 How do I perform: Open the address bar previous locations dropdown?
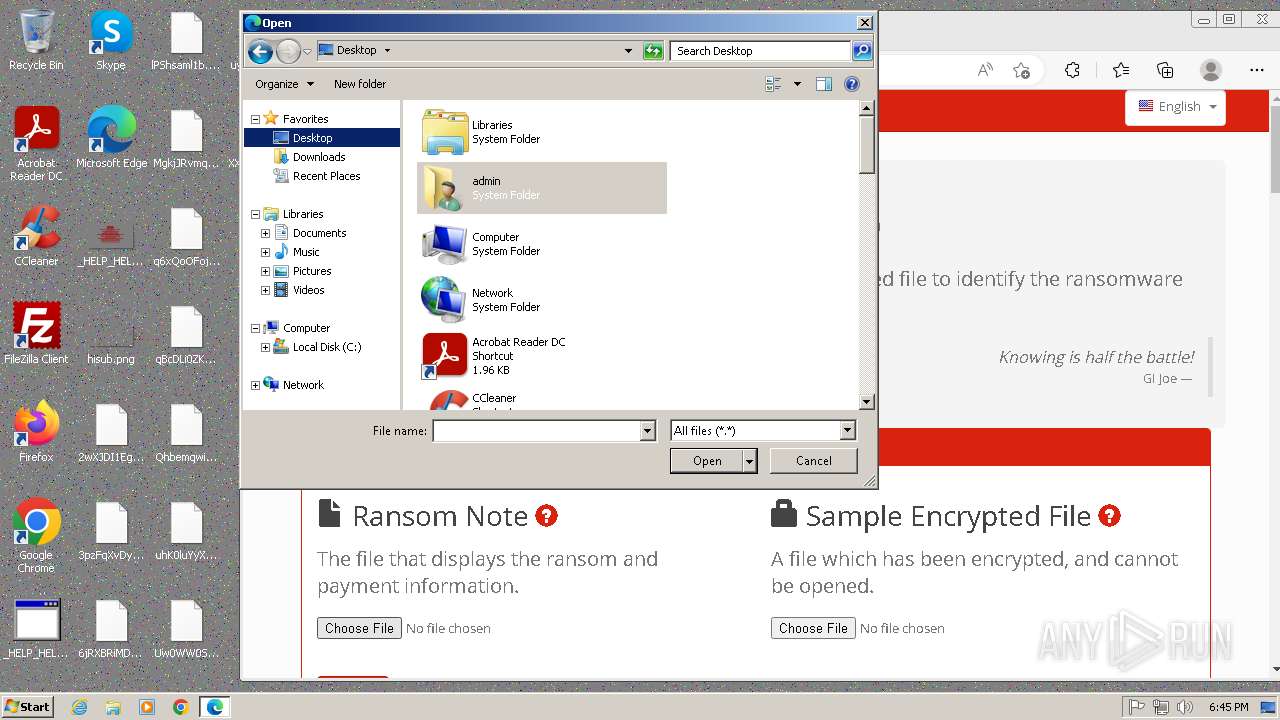(628, 51)
